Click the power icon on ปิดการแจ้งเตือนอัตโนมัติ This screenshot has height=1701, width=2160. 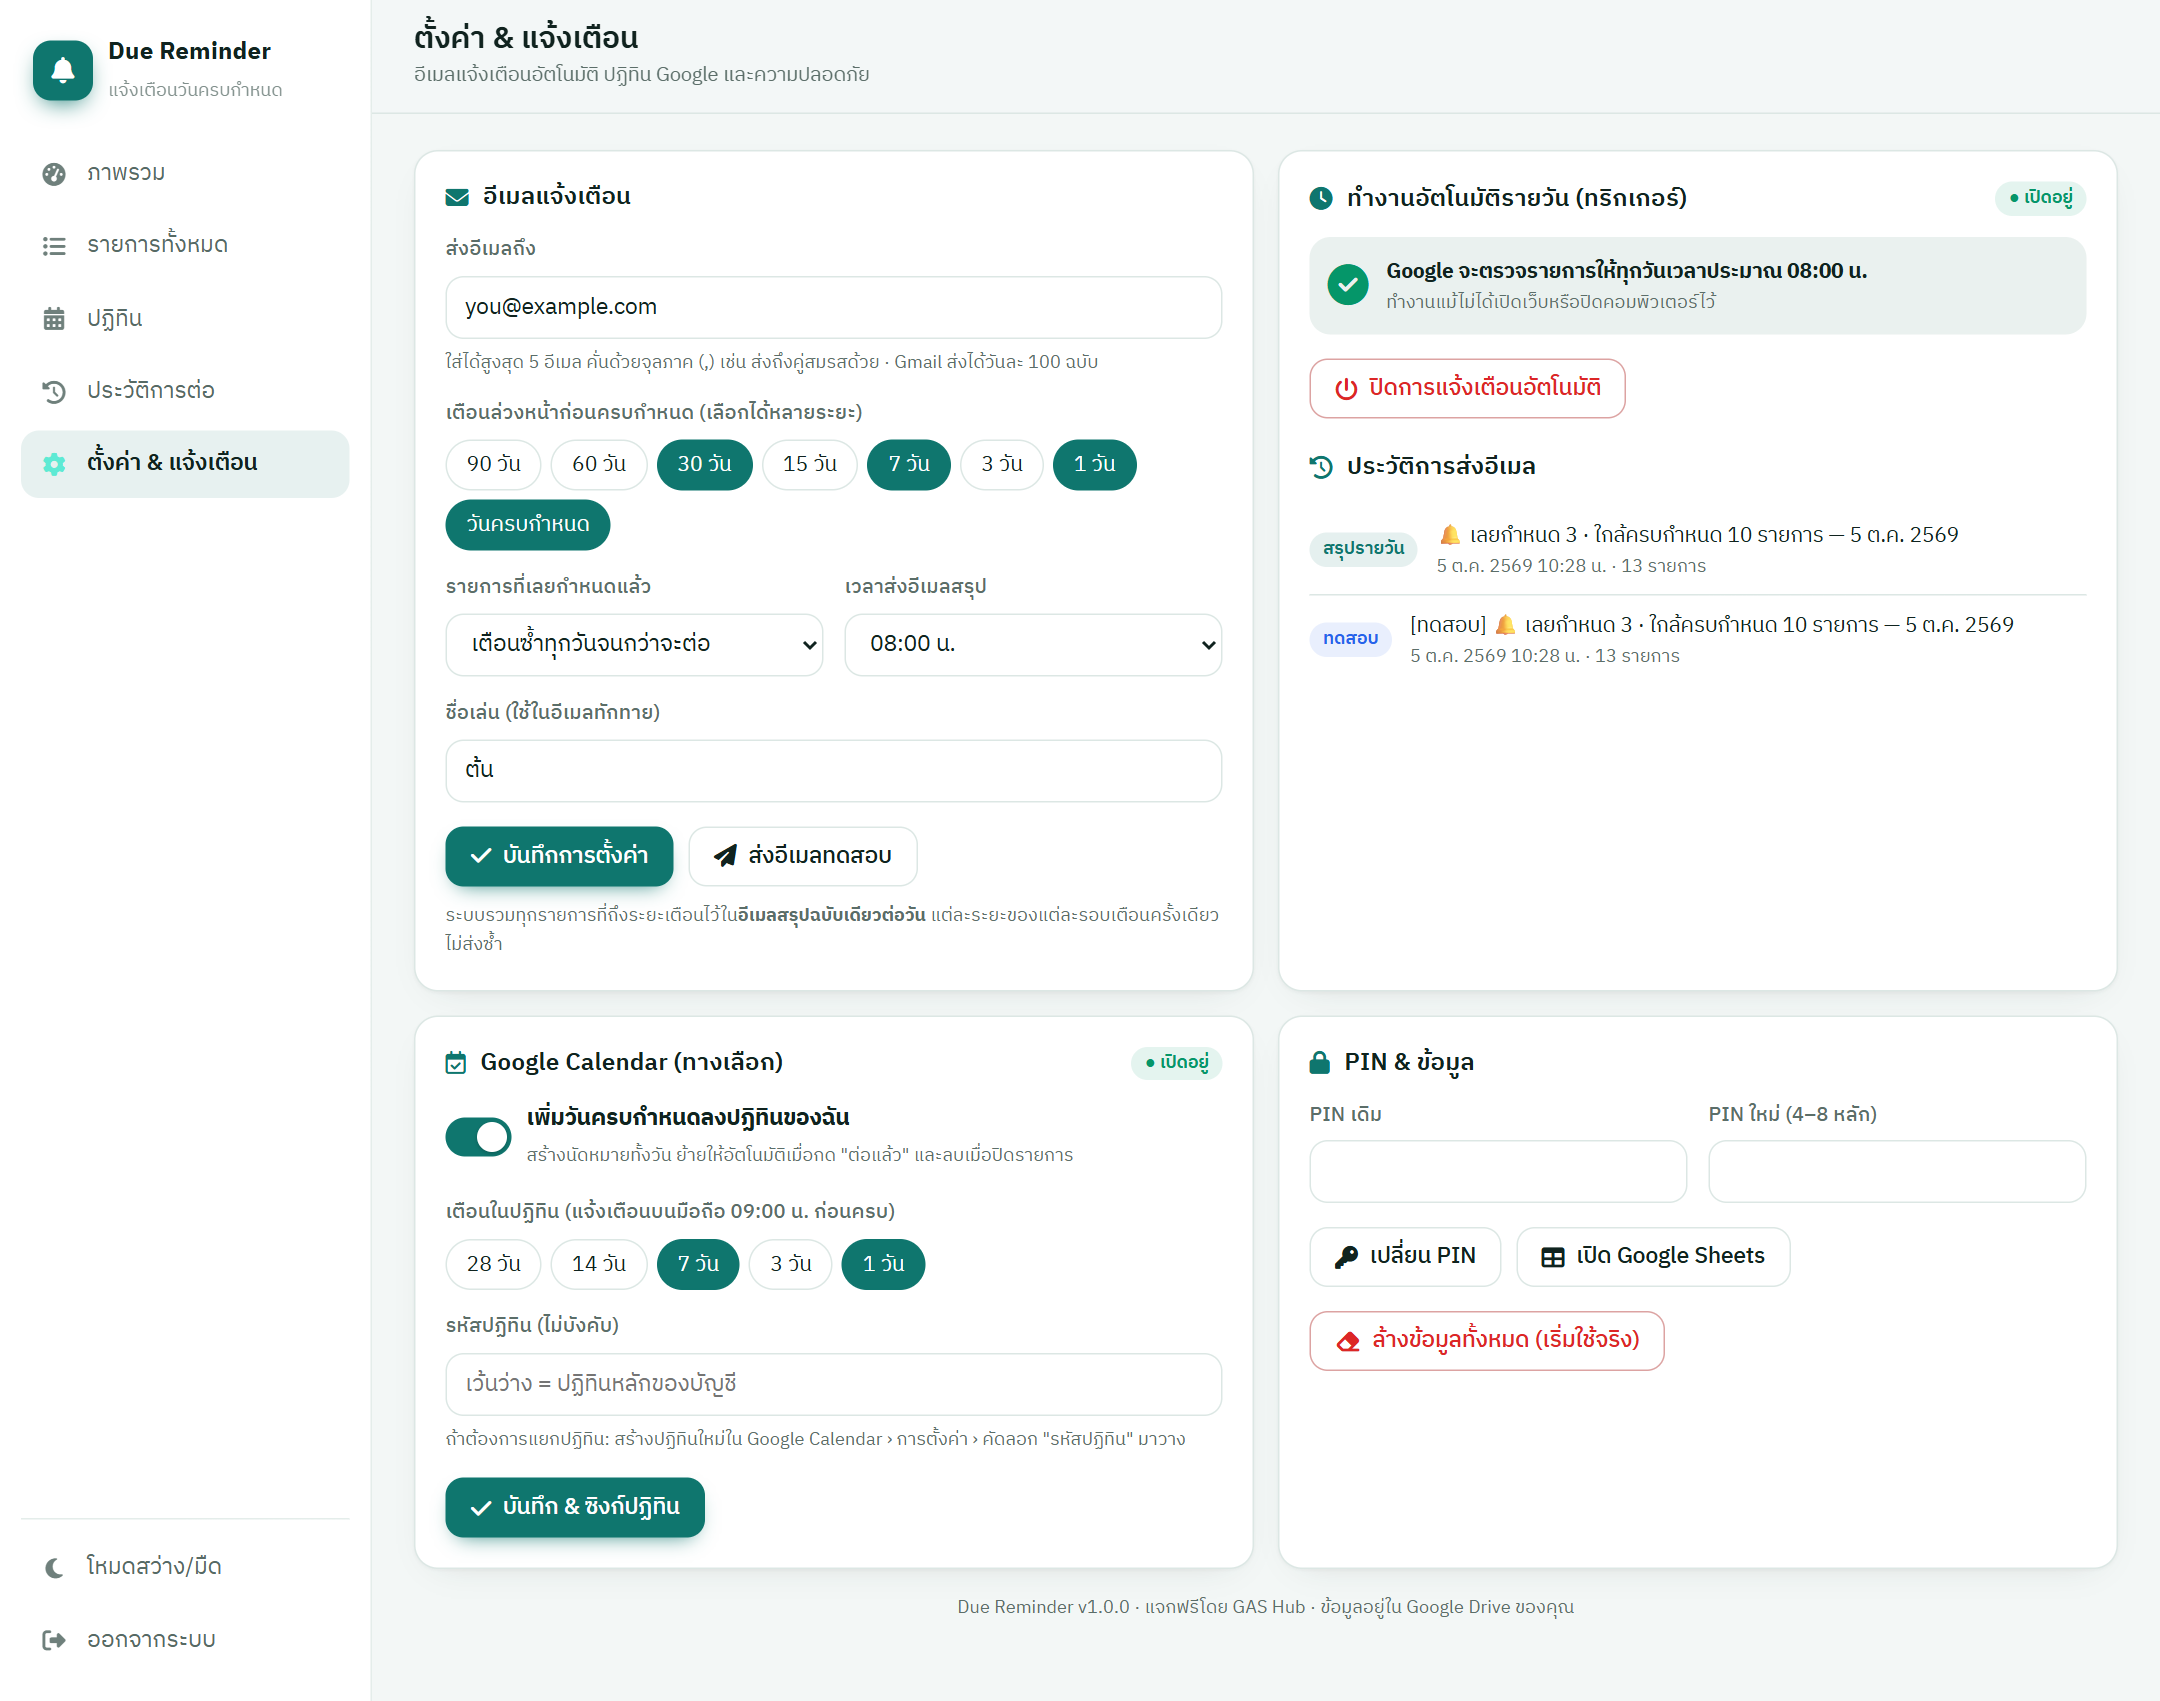pyautogui.click(x=1347, y=388)
